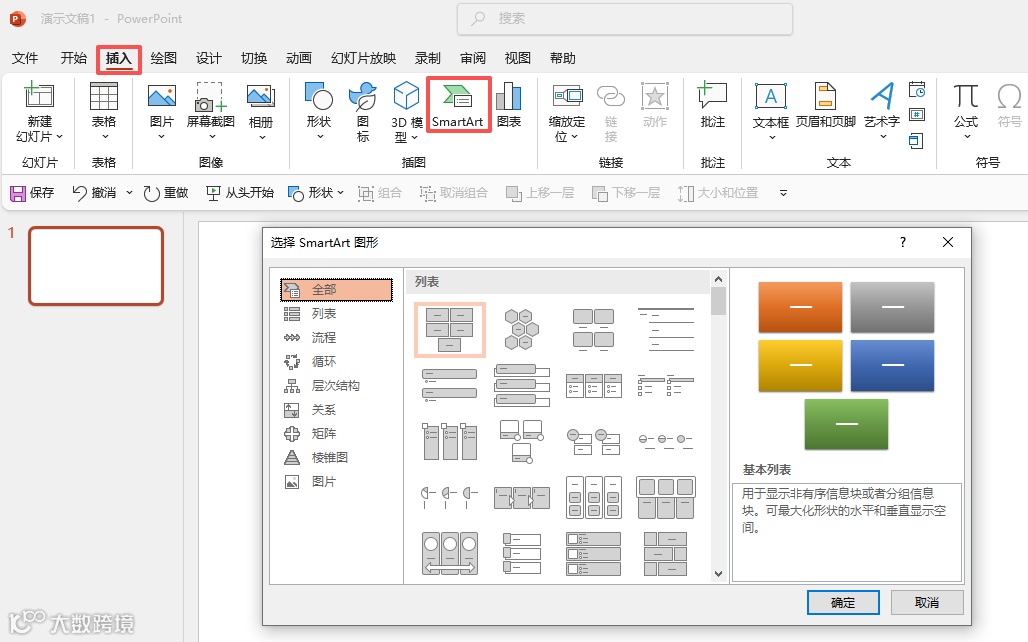Click the search (搜索) box
Screen dimensions: 1028x642
[x=625, y=19]
